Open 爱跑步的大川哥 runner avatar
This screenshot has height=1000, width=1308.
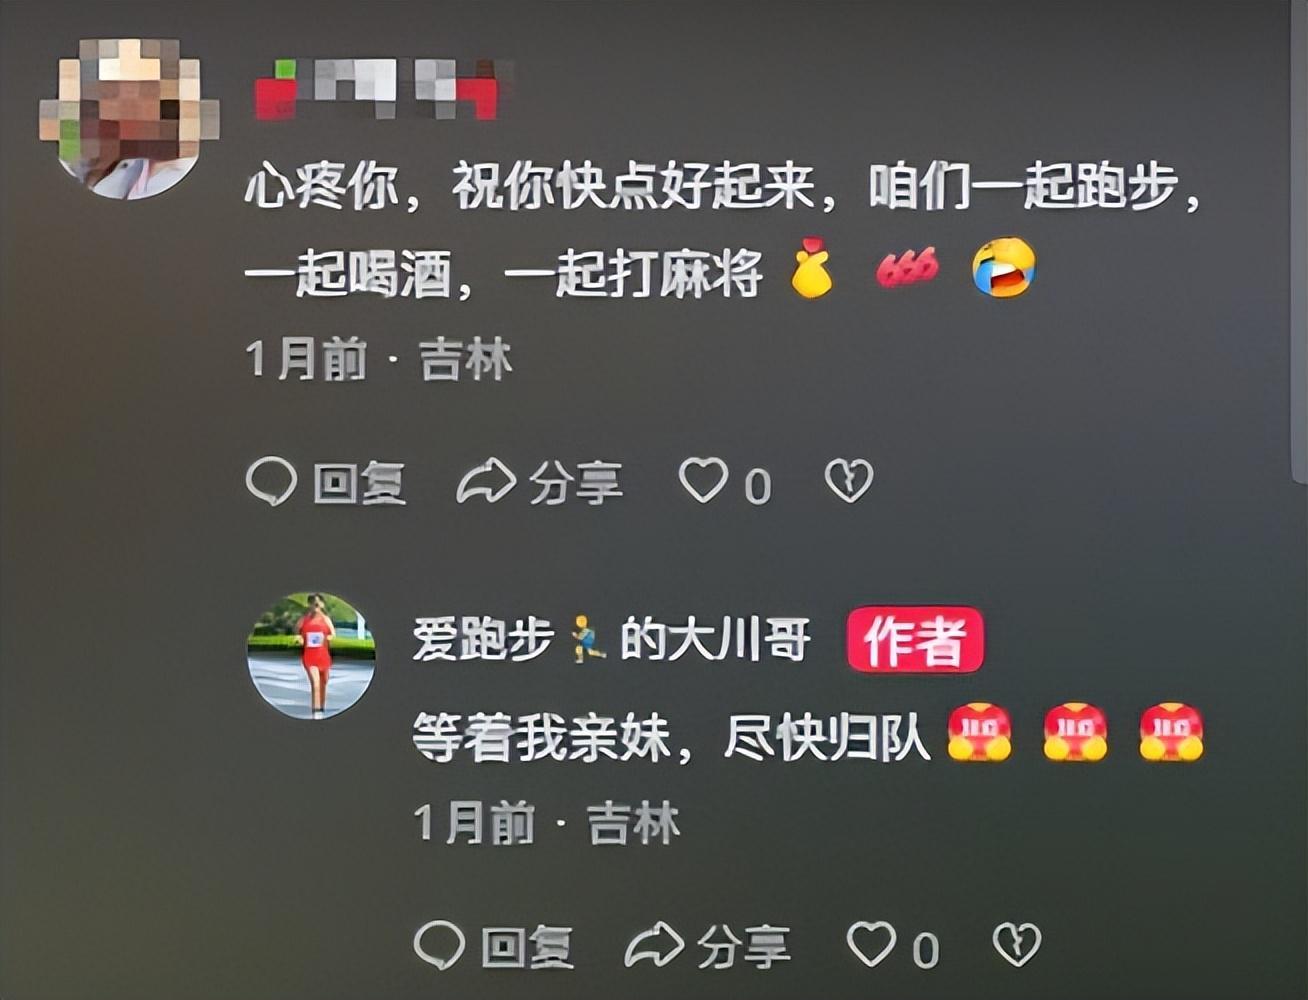coord(311,656)
